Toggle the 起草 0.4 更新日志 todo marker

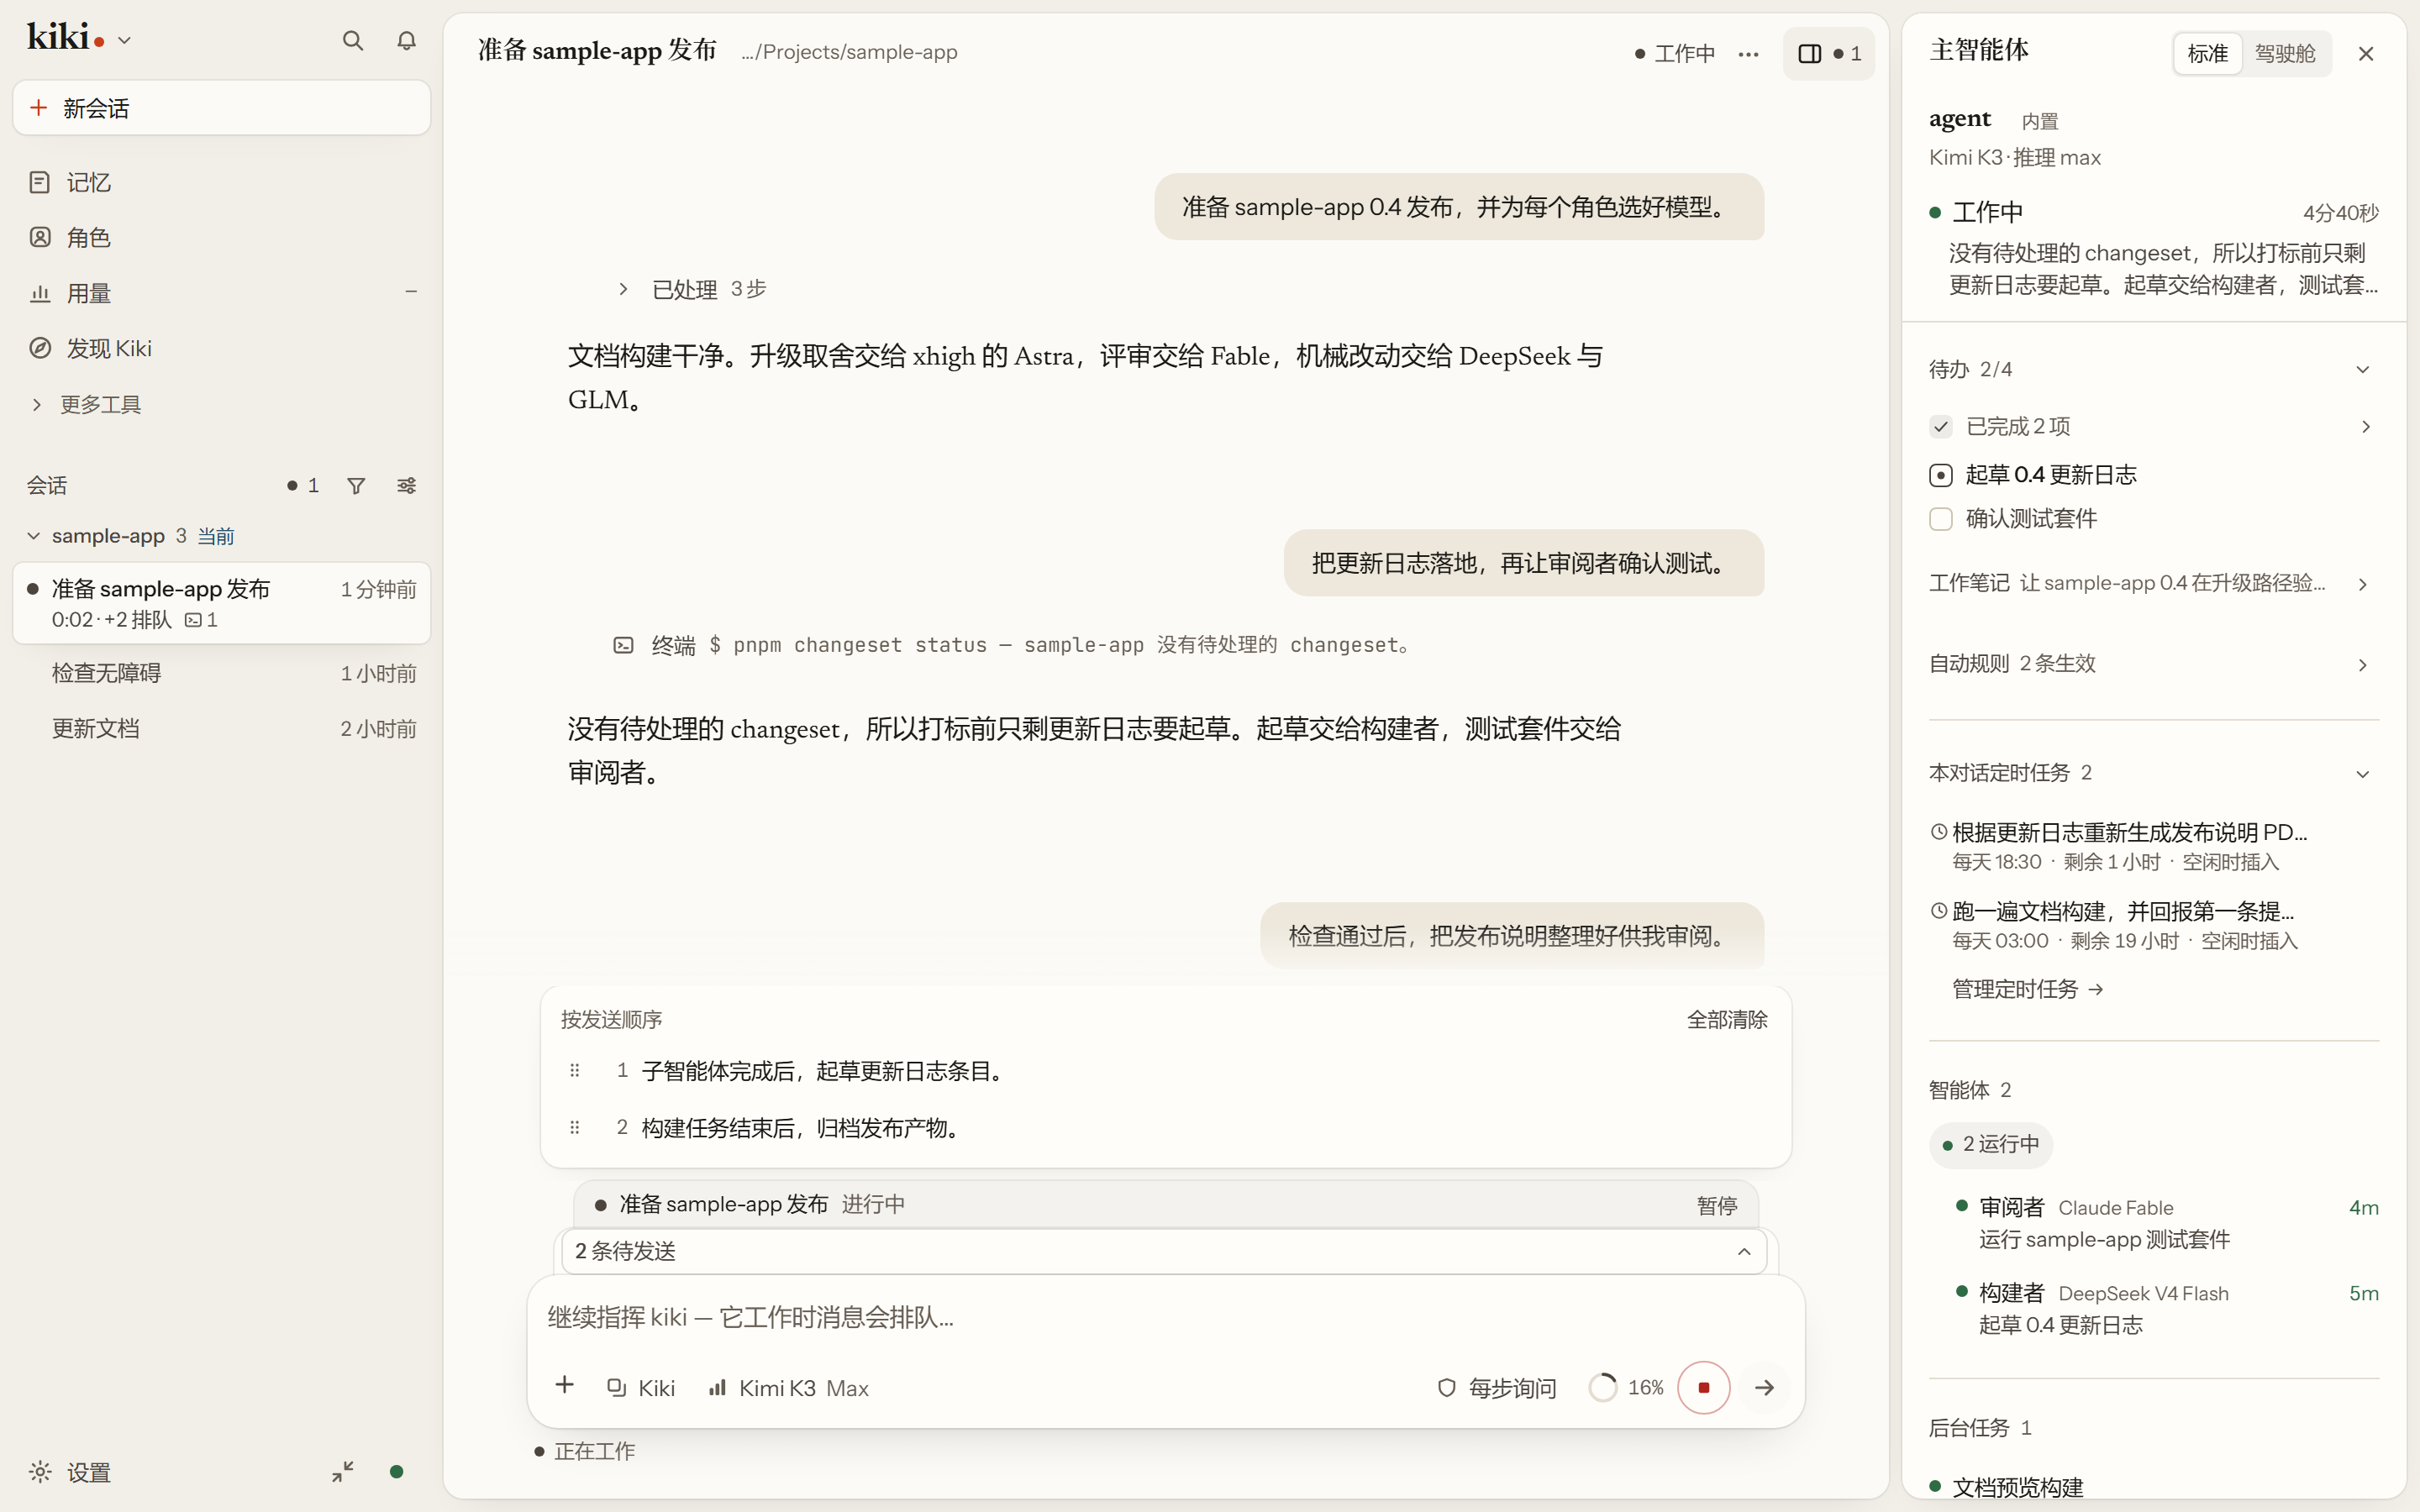coord(1940,475)
